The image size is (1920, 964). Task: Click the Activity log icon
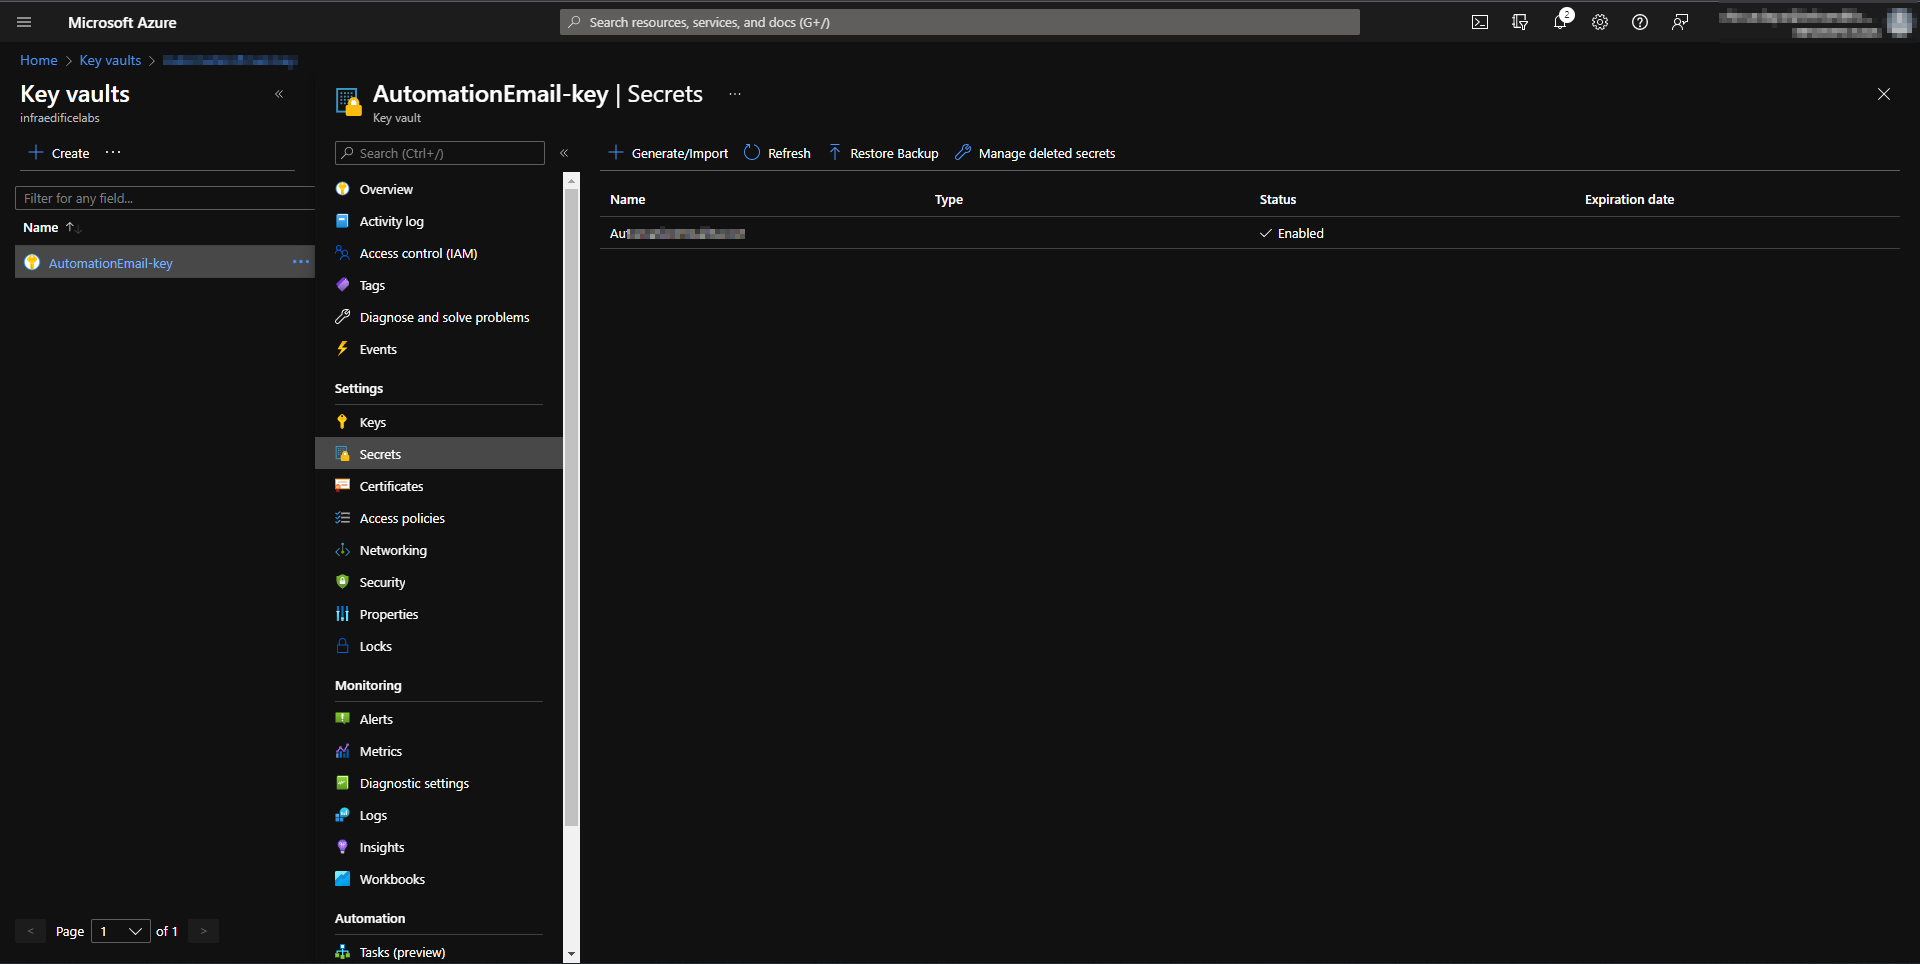click(x=343, y=221)
